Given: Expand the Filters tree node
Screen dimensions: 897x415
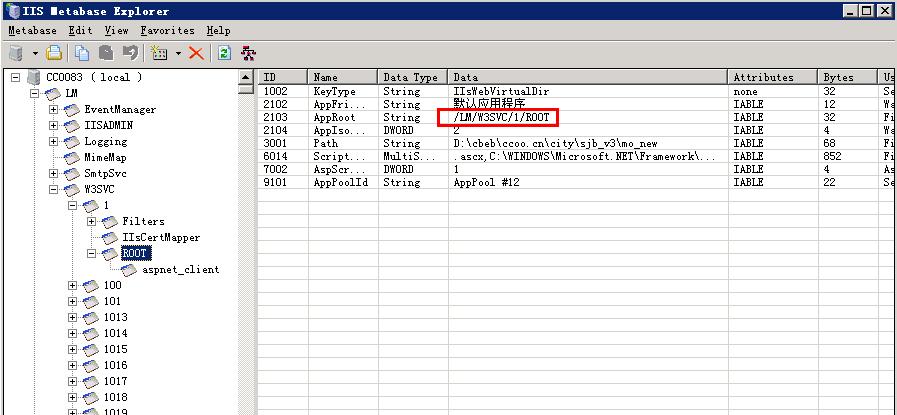Looking at the screenshot, I should [92, 221].
